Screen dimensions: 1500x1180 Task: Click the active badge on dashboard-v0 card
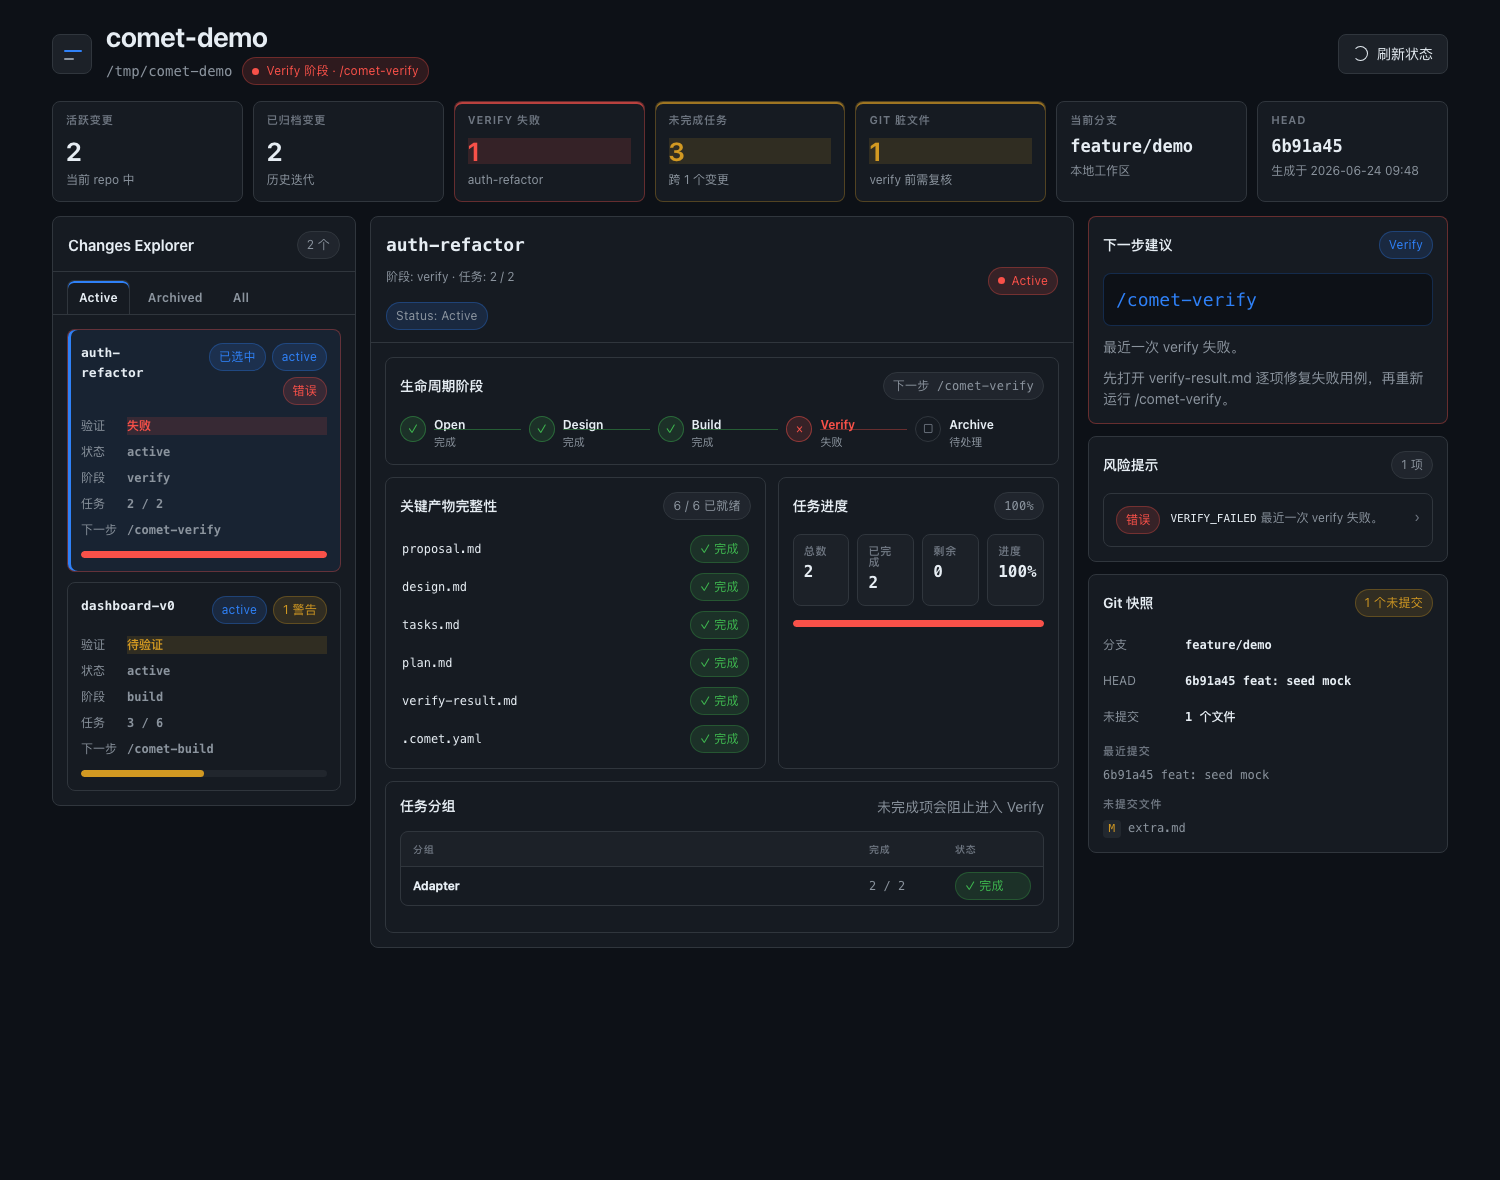pyautogui.click(x=239, y=610)
